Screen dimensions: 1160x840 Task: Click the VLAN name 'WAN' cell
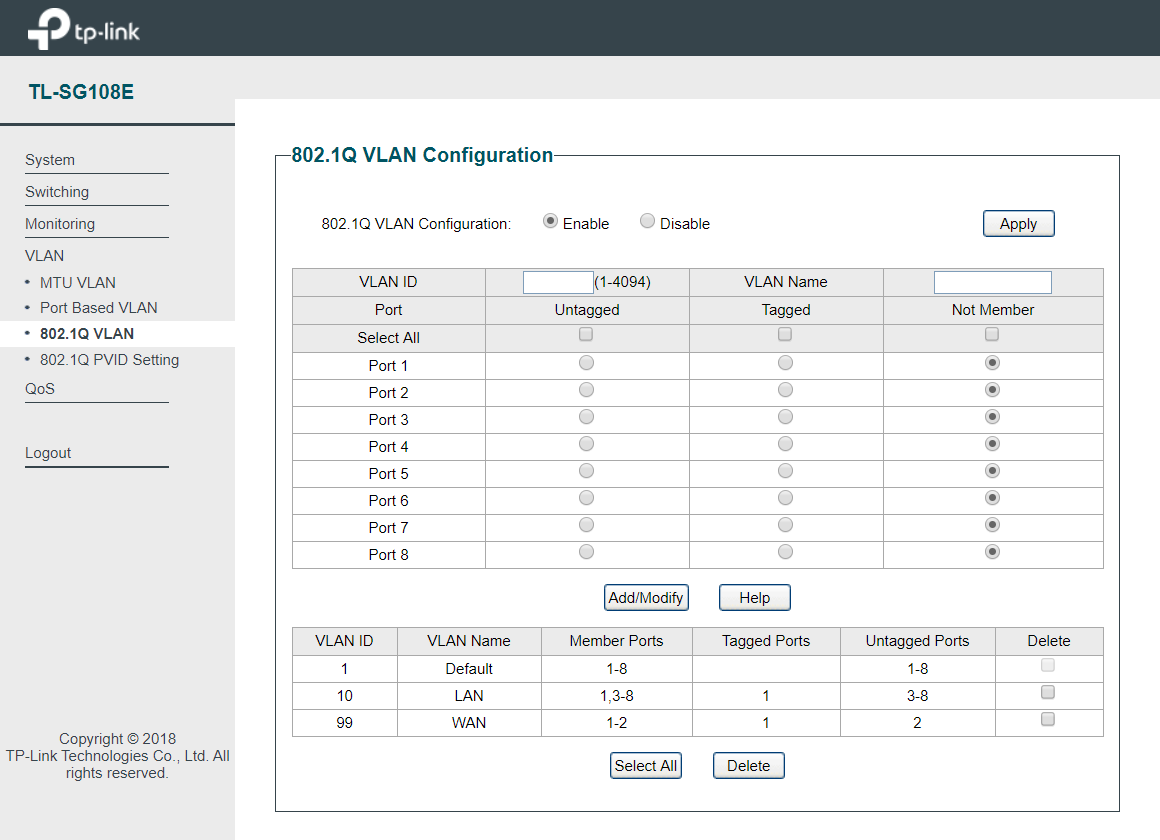coord(469,723)
